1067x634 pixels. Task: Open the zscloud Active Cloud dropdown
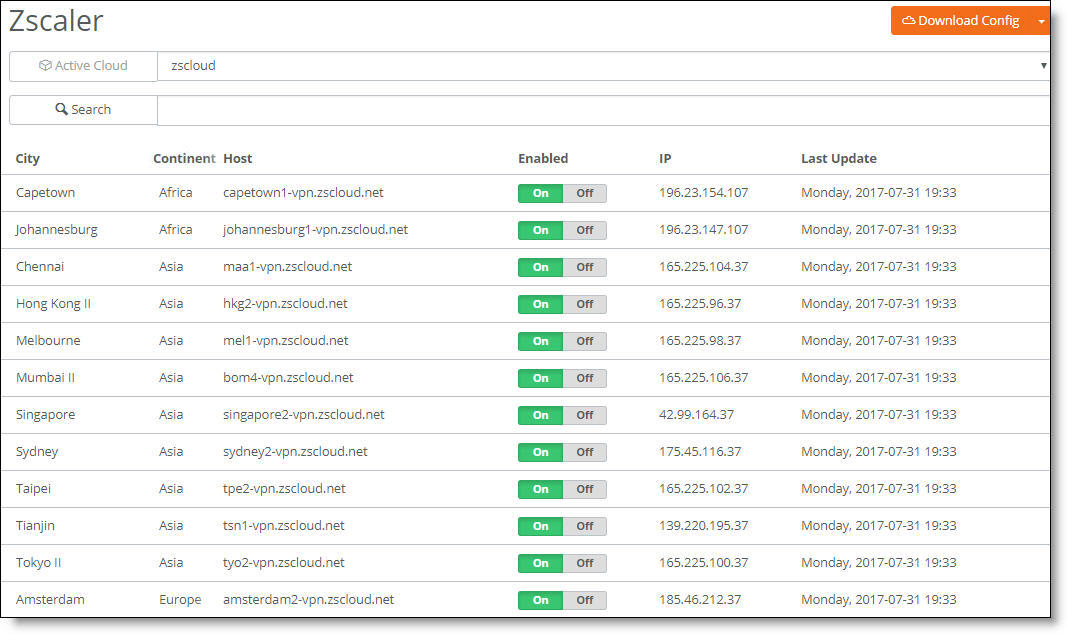[604, 66]
